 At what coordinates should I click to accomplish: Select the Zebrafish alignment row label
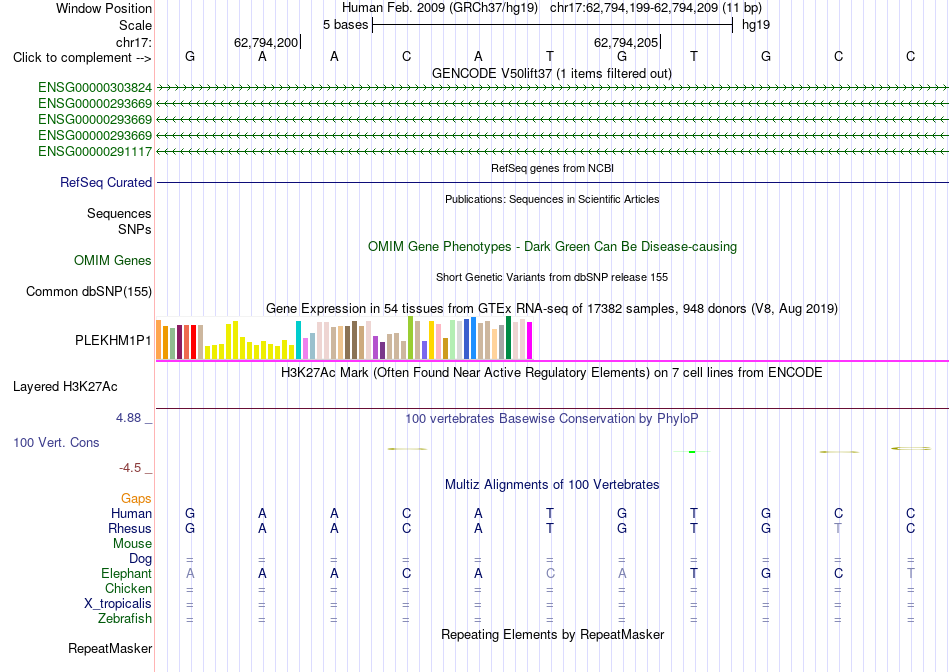(125, 619)
